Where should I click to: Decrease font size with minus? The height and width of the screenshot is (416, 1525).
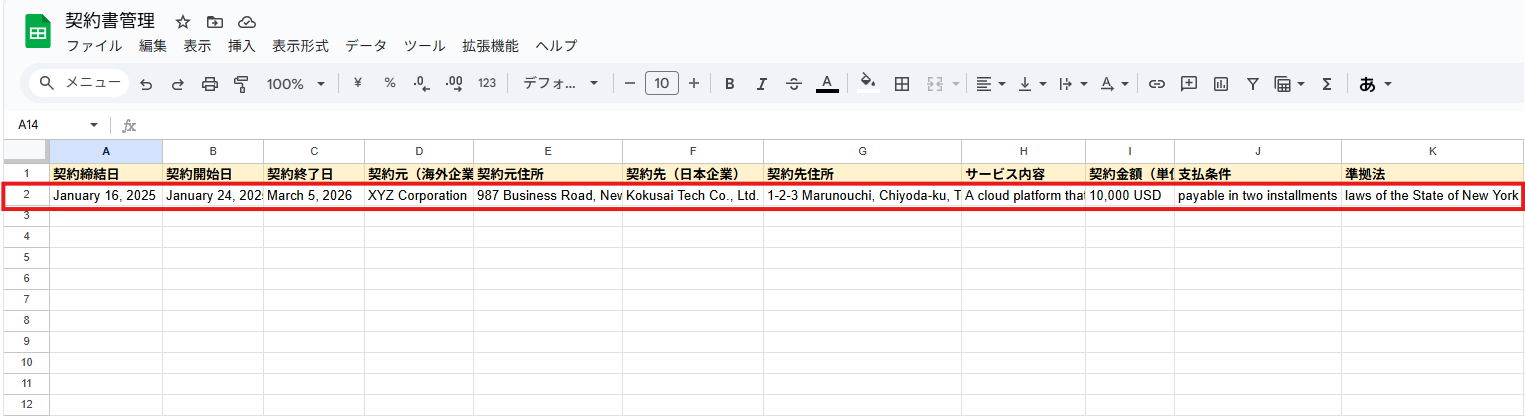point(630,84)
